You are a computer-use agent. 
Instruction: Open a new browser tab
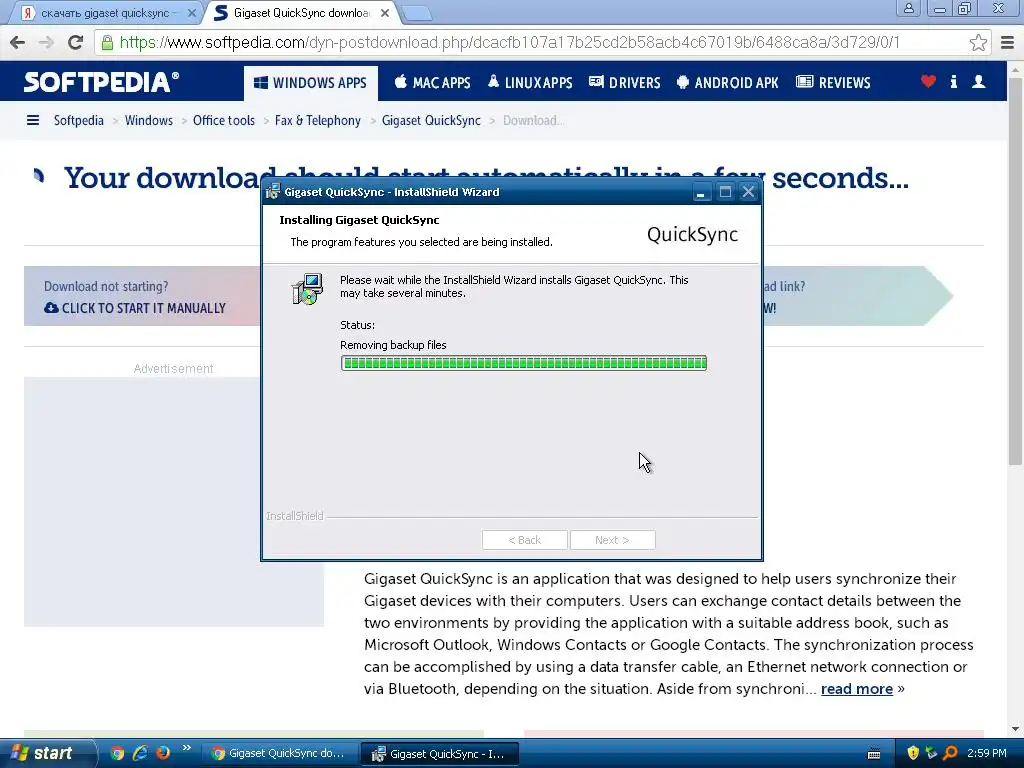pos(416,13)
